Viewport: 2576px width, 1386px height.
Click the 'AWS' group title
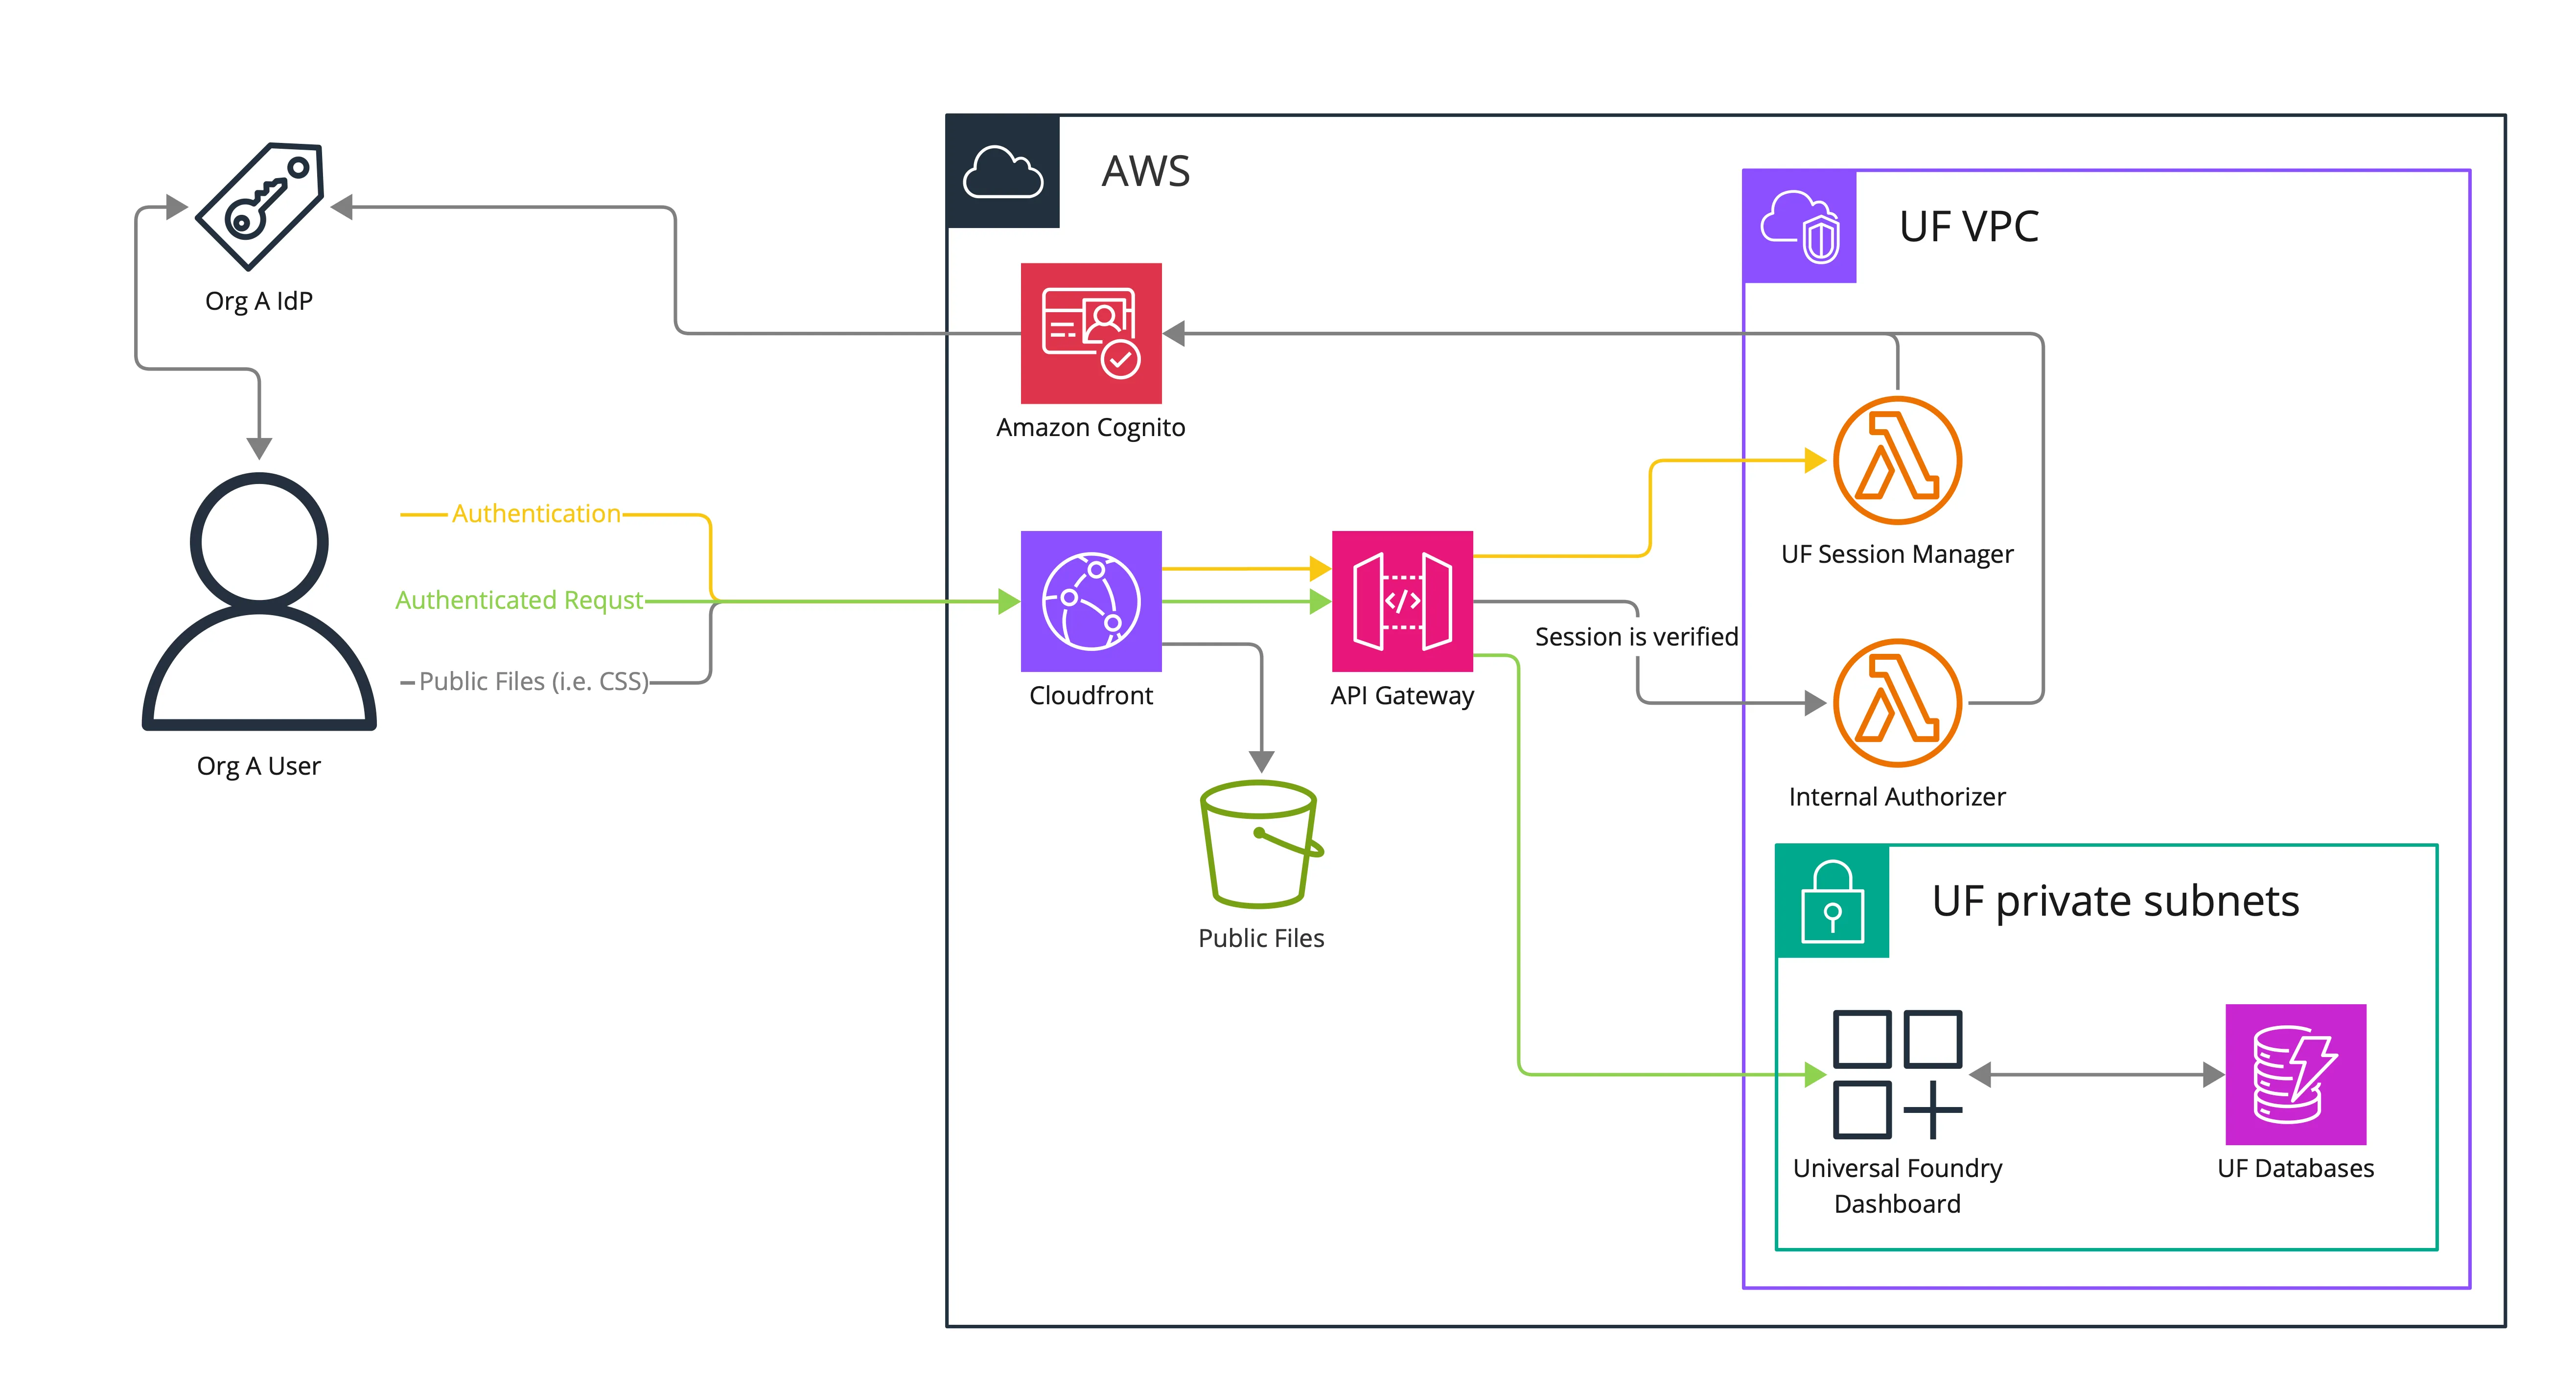pyautogui.click(x=1146, y=171)
